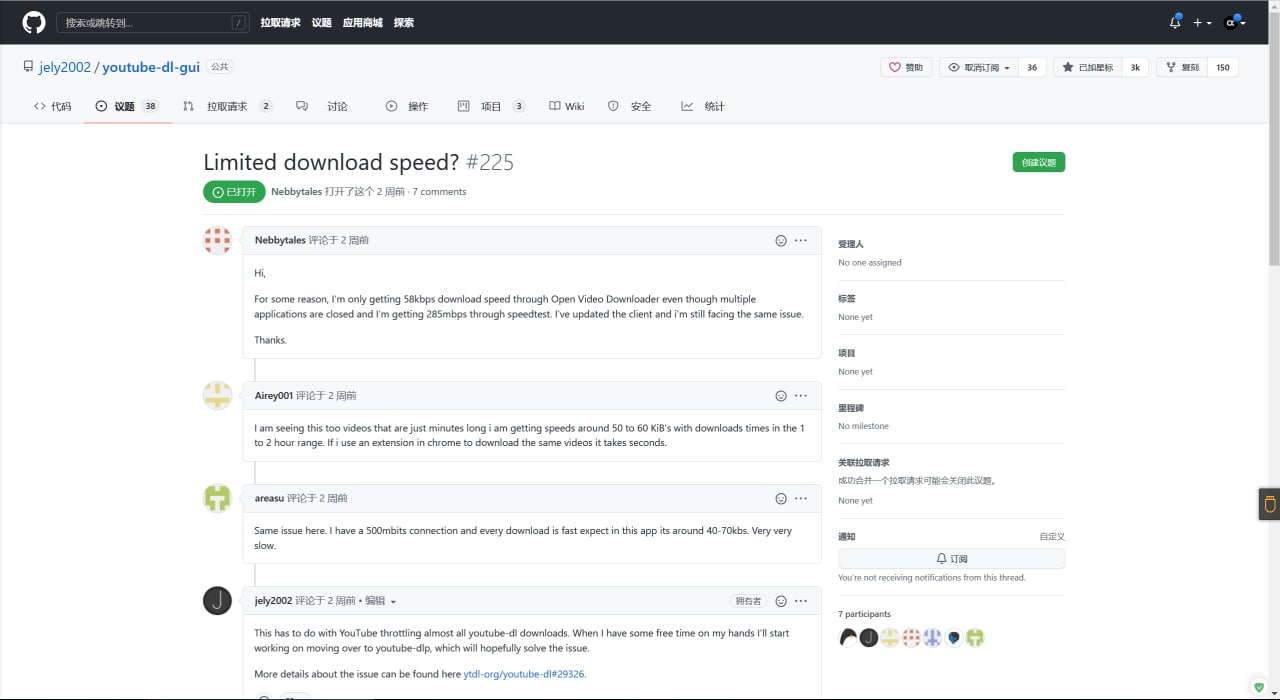The image size is (1280, 700).
Task: Click the 创建议题 green button
Action: coord(1038,162)
